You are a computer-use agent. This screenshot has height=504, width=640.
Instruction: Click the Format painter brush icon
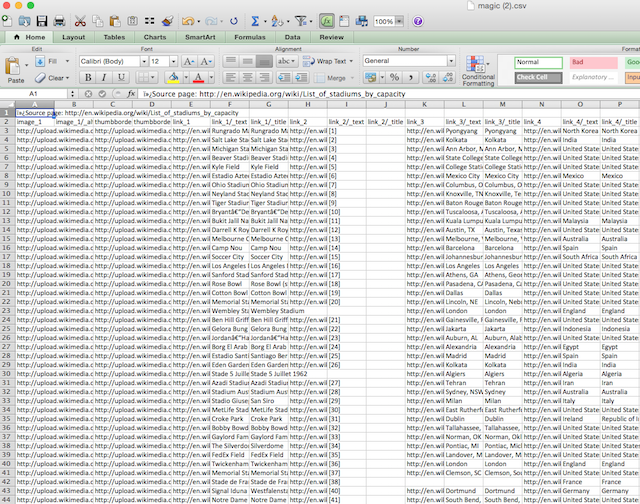coord(167,21)
